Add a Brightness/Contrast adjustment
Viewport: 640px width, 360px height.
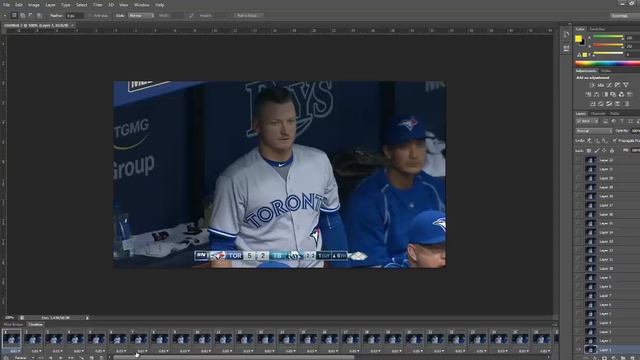tap(592, 85)
